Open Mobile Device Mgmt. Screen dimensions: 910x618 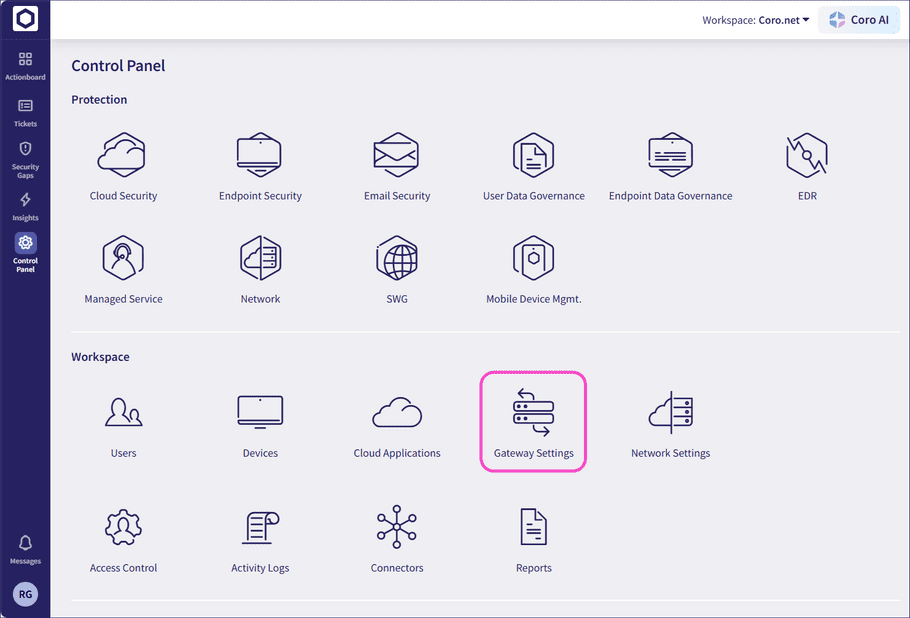533,260
